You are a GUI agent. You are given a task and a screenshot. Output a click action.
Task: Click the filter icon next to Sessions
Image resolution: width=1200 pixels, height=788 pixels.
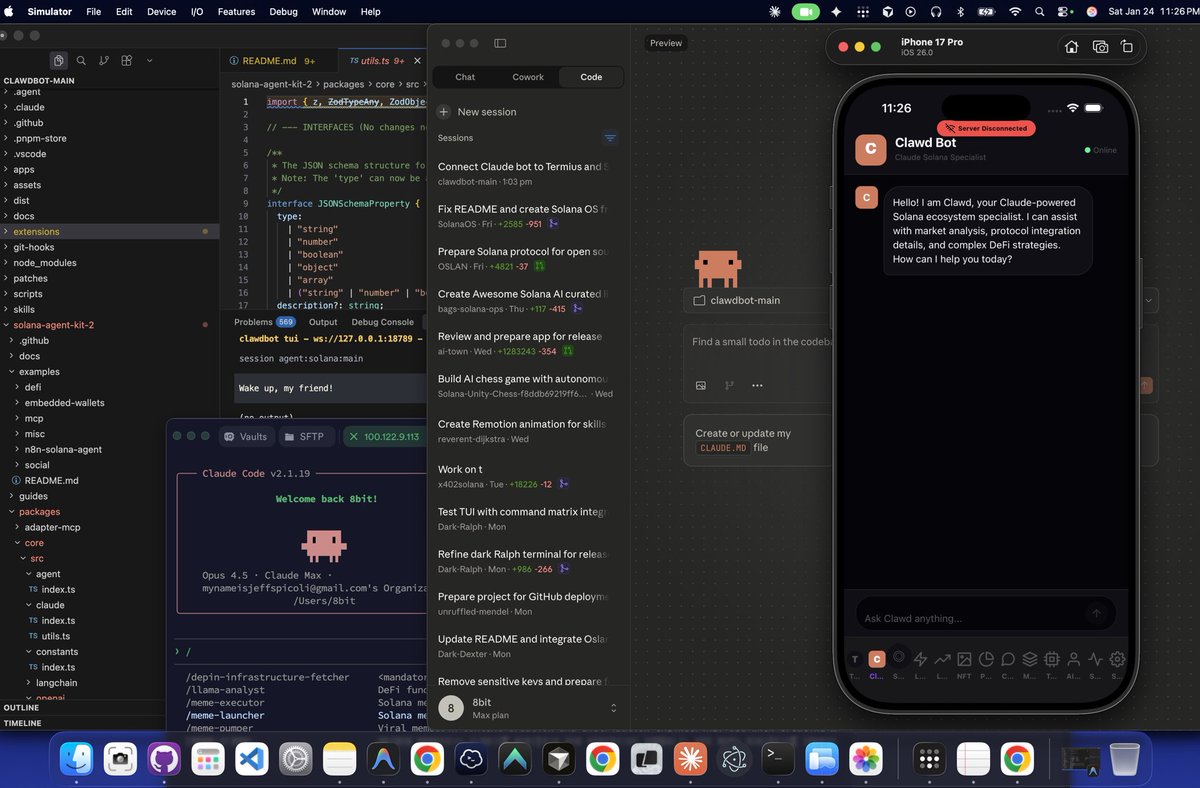[610, 138]
